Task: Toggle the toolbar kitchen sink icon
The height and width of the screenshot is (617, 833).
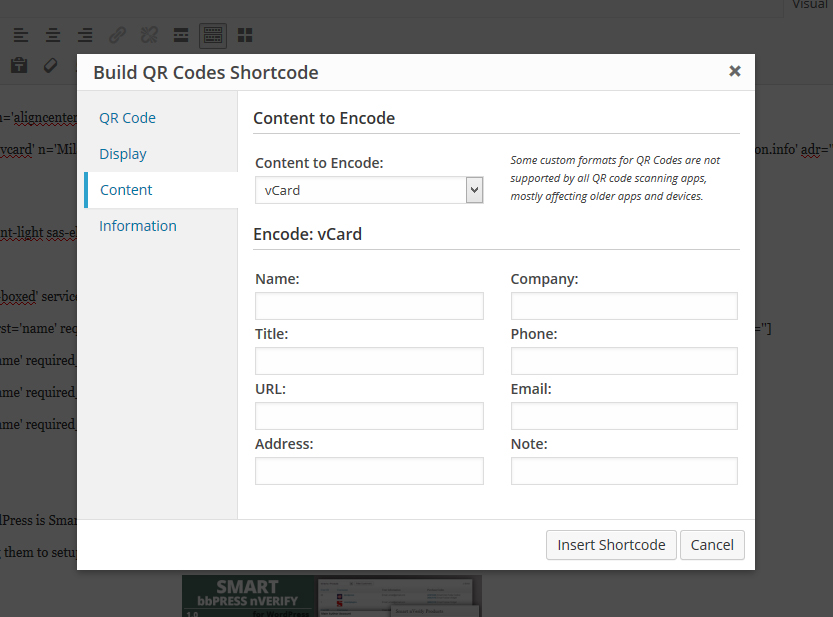Action: pyautogui.click(x=213, y=36)
